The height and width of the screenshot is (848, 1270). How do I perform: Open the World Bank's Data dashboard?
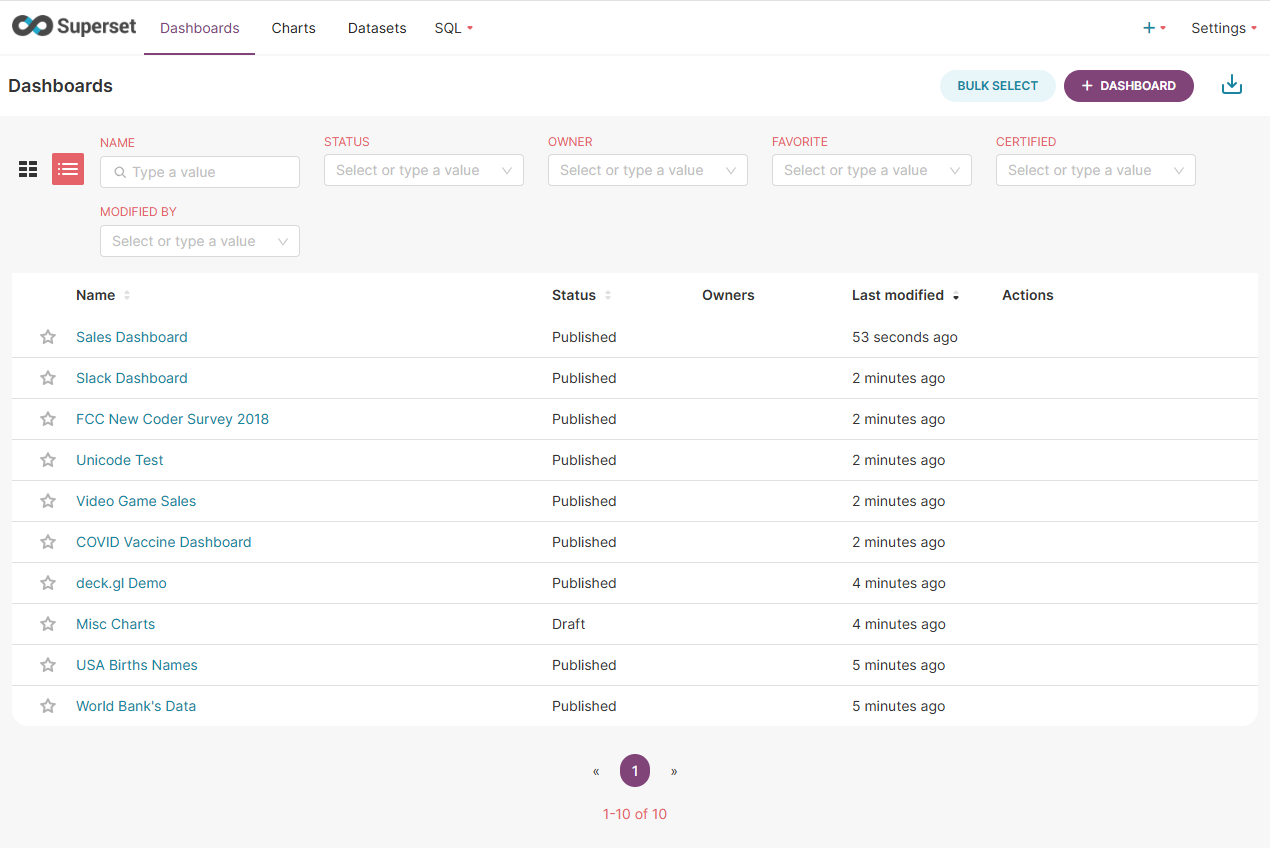tap(136, 706)
